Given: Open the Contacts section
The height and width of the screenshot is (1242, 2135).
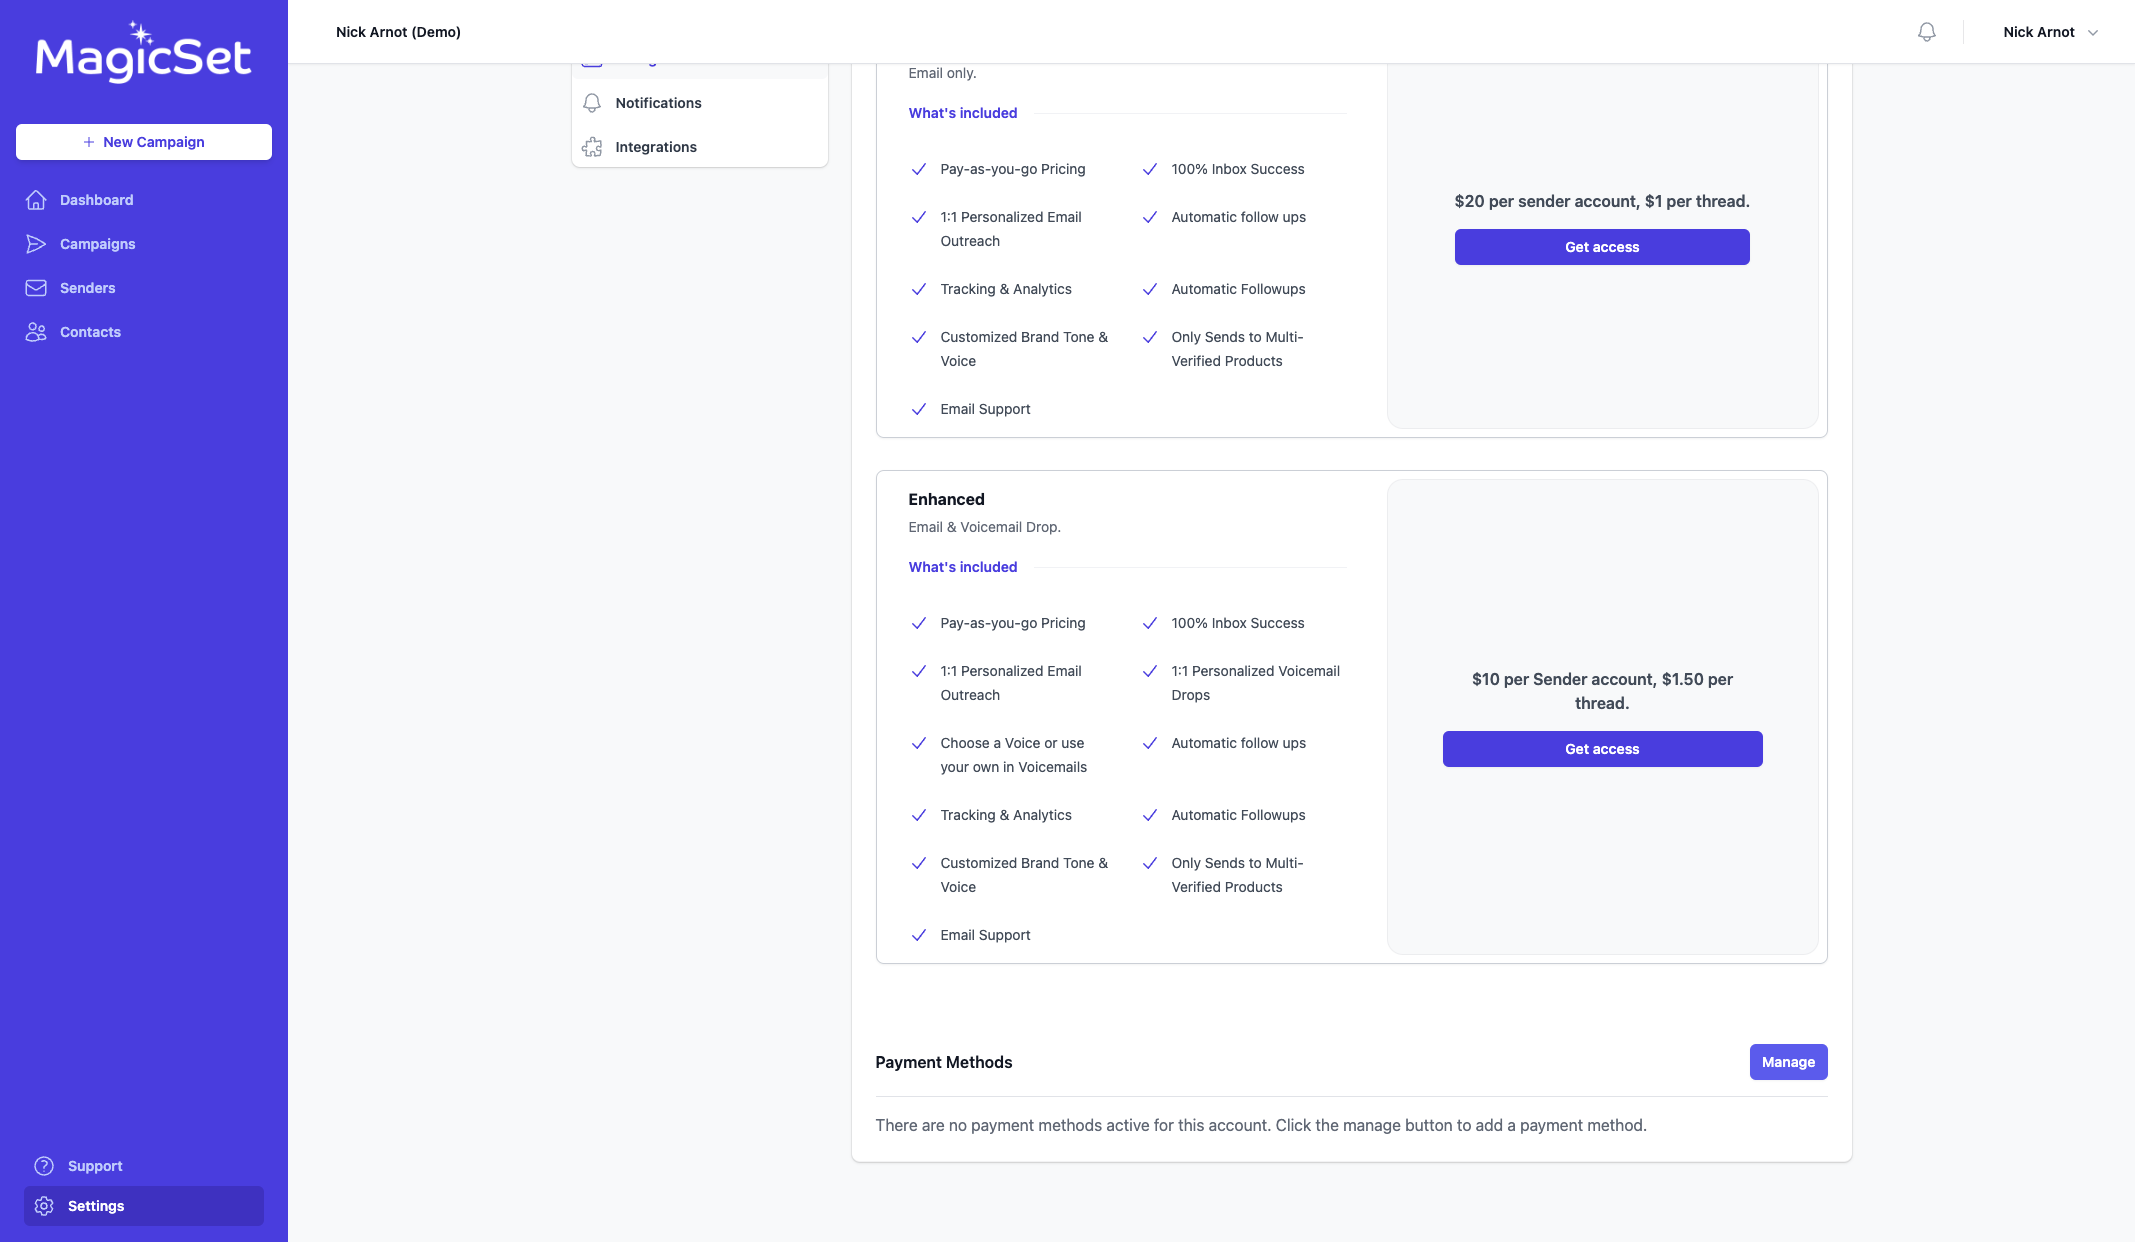Looking at the screenshot, I should (144, 332).
